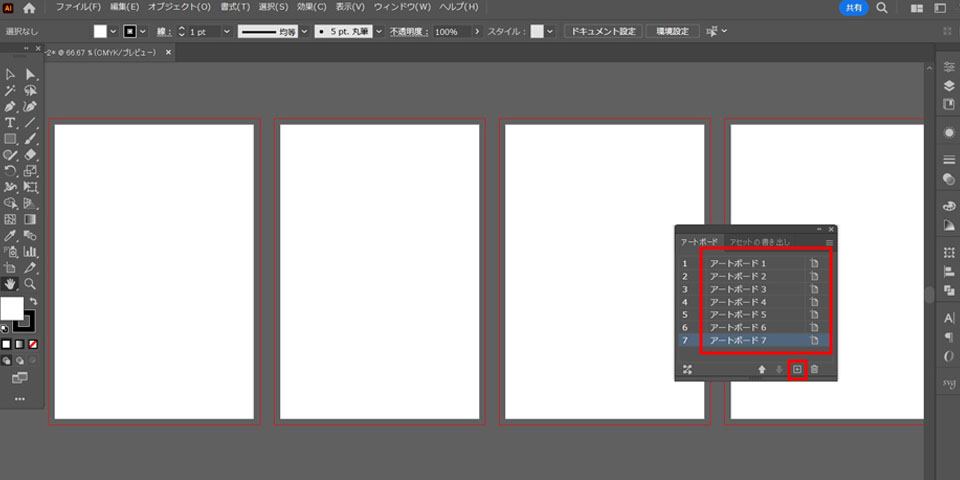Switch to the アセットの書き出し tab
This screenshot has height=480, width=960.
pos(759,242)
